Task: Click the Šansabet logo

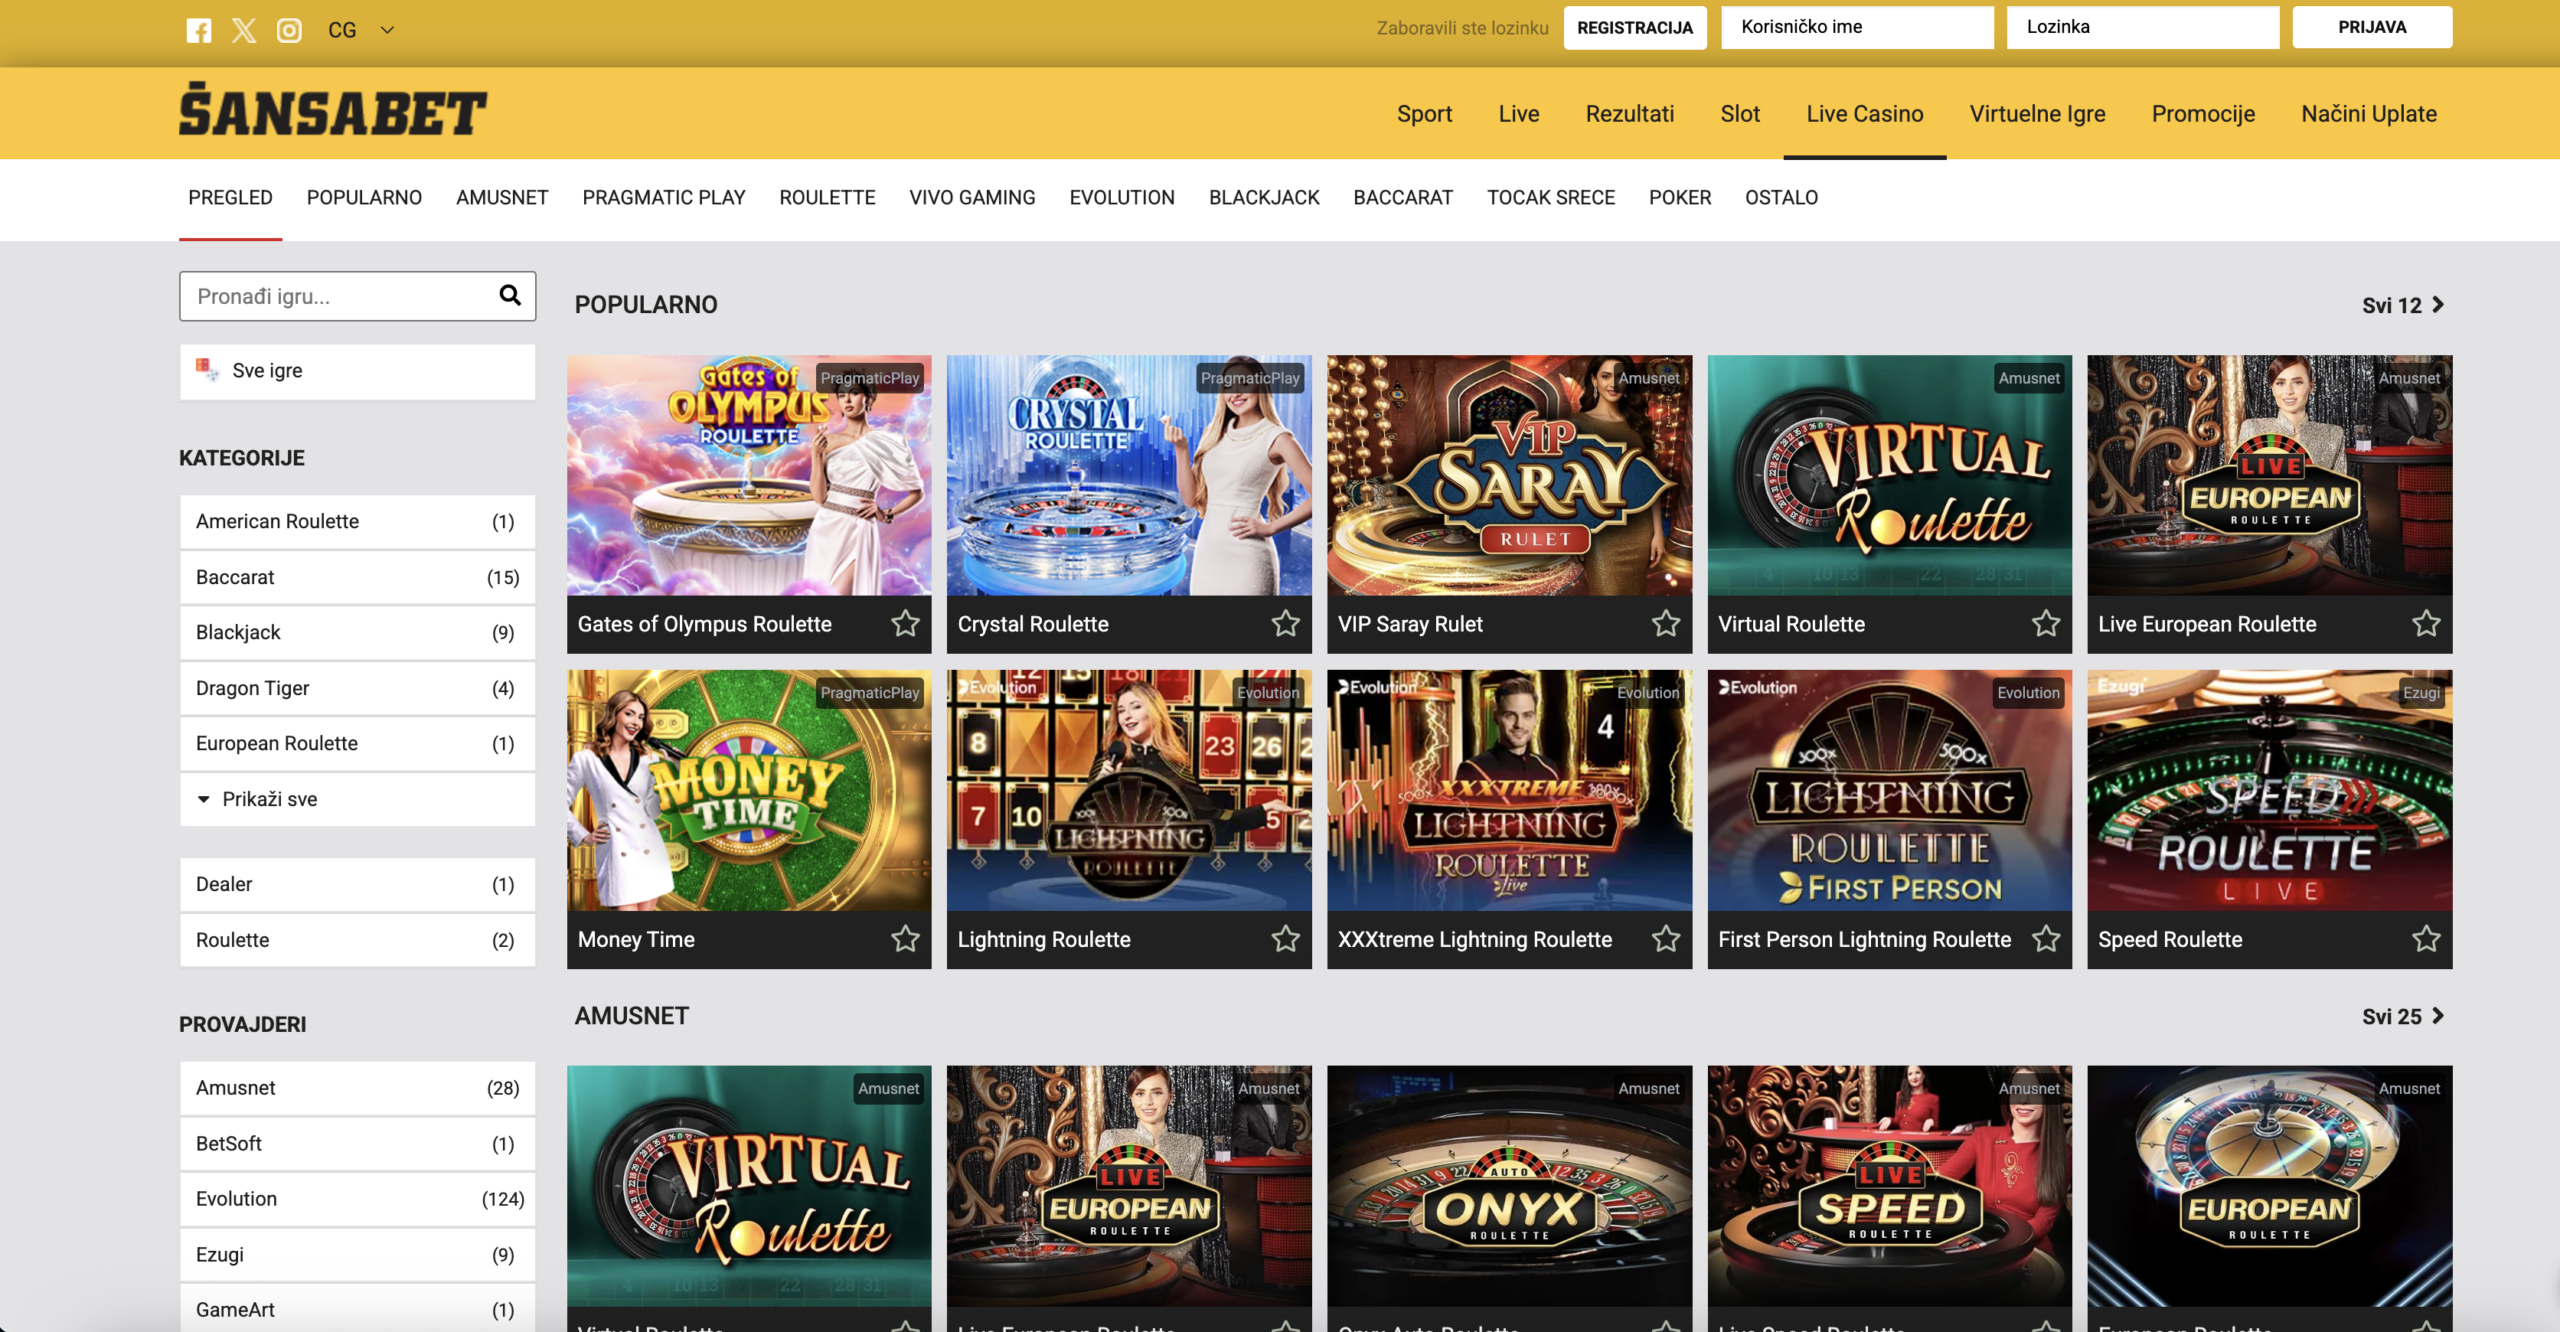Action: click(333, 109)
